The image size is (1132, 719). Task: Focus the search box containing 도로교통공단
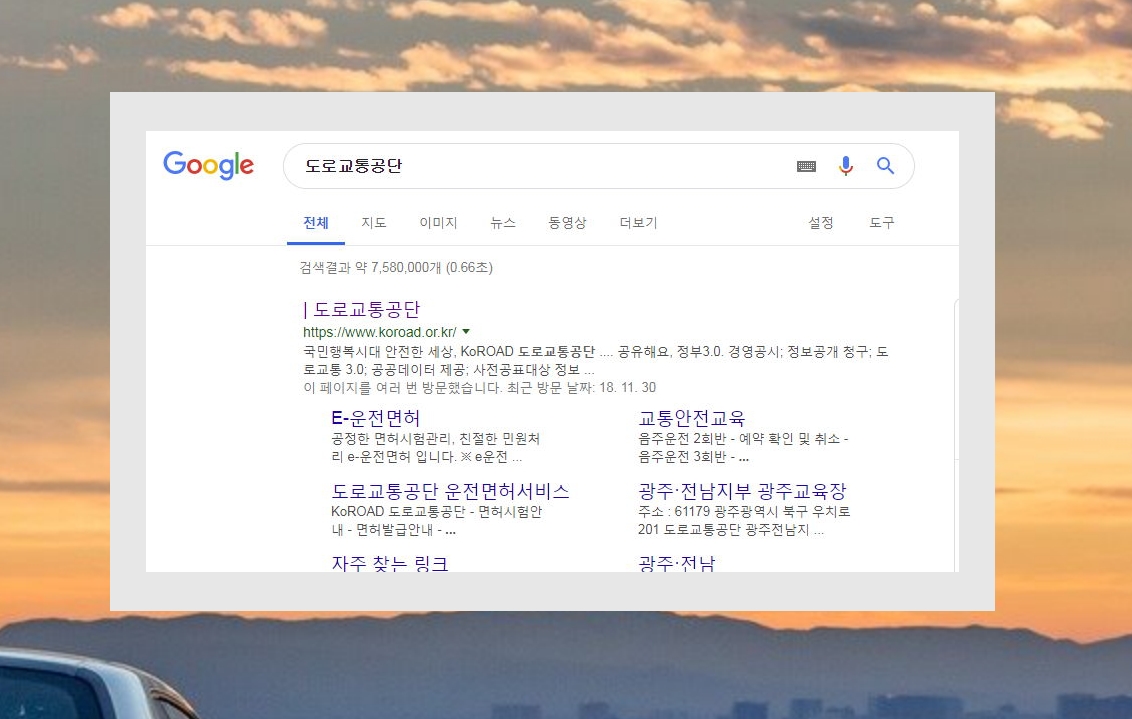[598, 166]
